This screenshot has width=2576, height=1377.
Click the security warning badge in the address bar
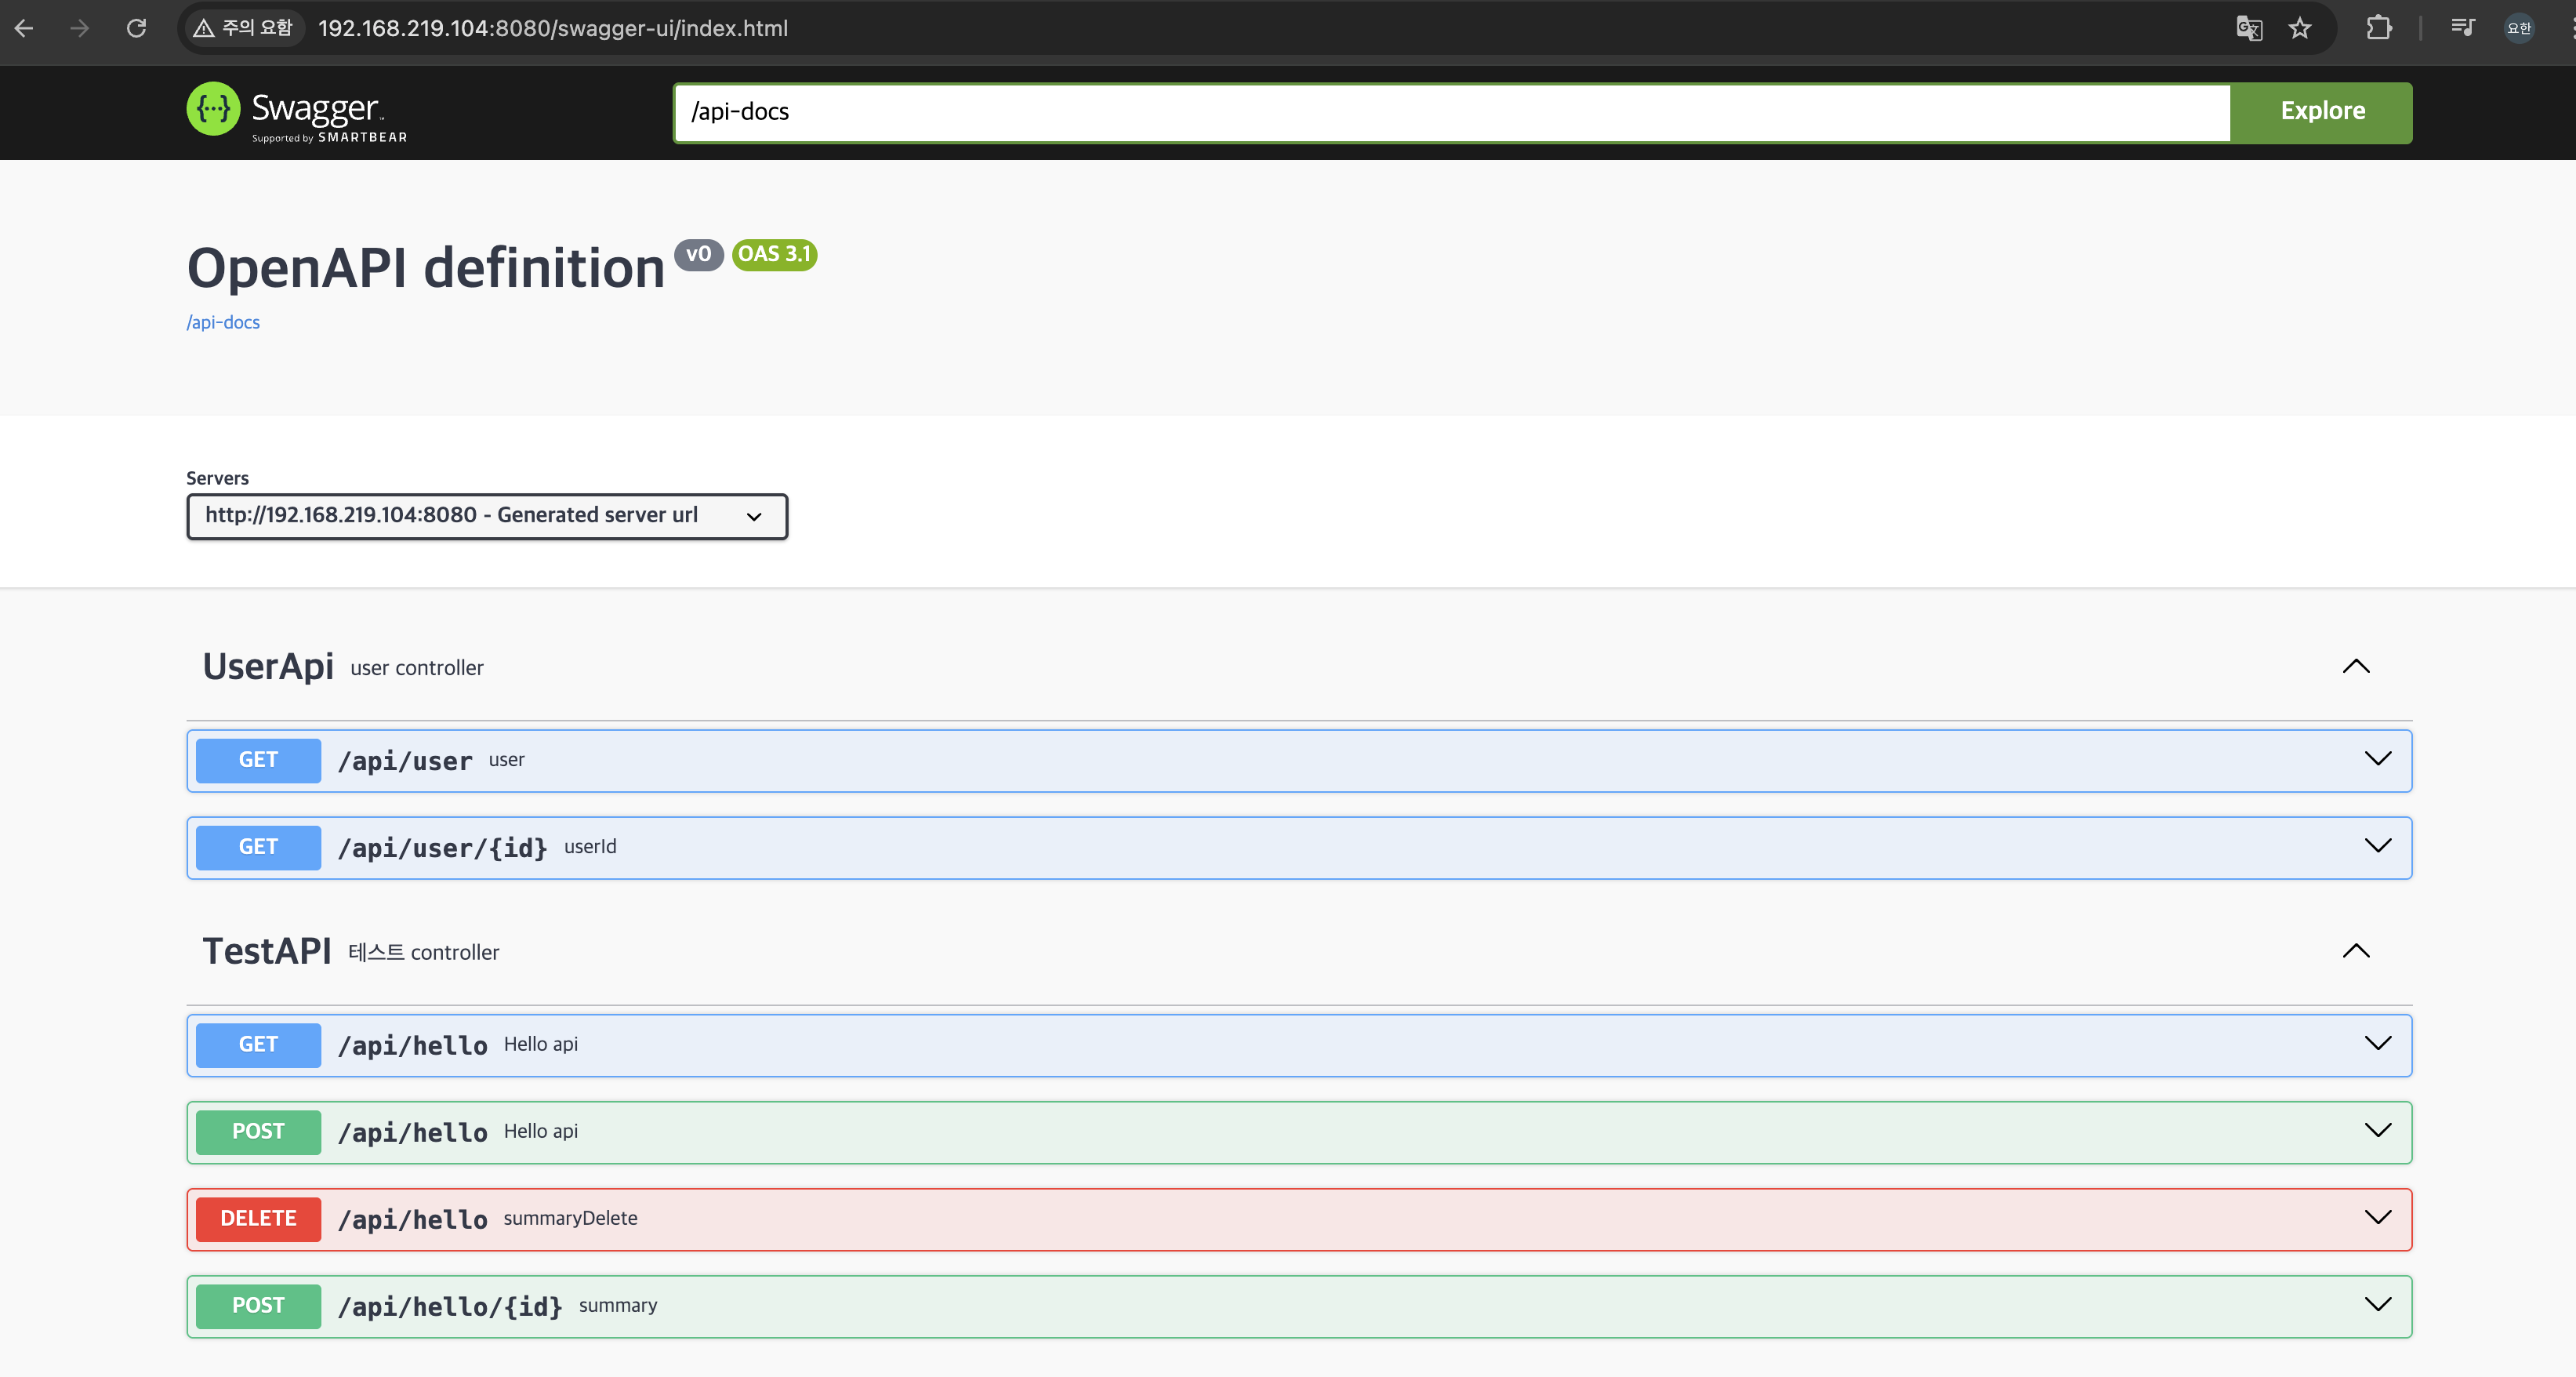pos(243,28)
